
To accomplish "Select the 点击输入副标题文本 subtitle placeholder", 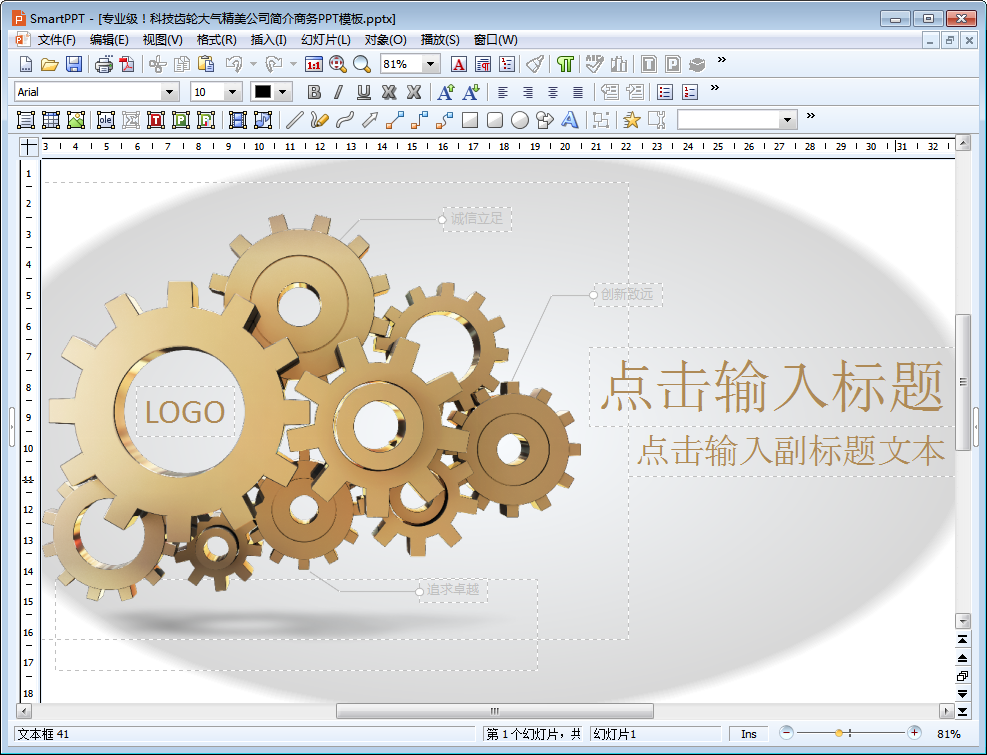I will [x=791, y=451].
